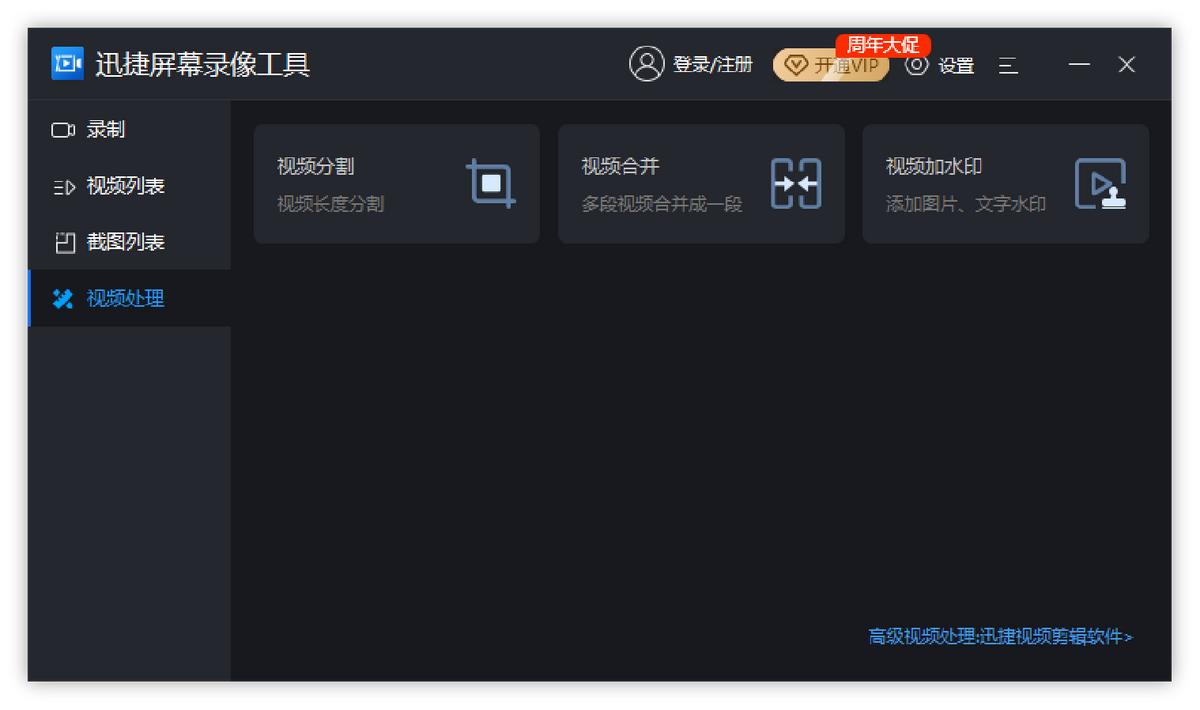Click the login avatar circle icon
This screenshot has width=1200, height=710.
point(644,63)
